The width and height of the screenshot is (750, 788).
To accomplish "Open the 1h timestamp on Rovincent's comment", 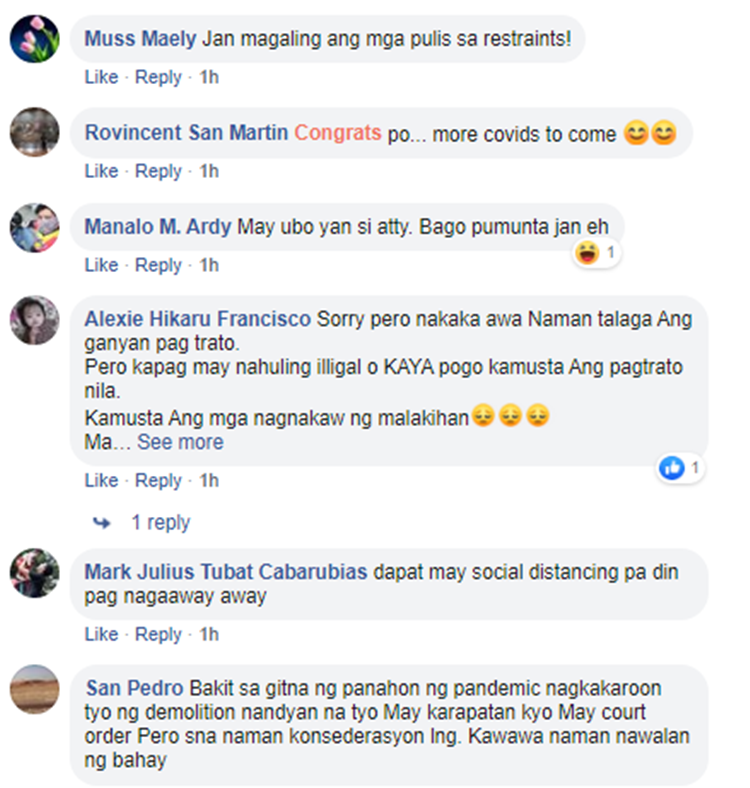I will coord(209,171).
